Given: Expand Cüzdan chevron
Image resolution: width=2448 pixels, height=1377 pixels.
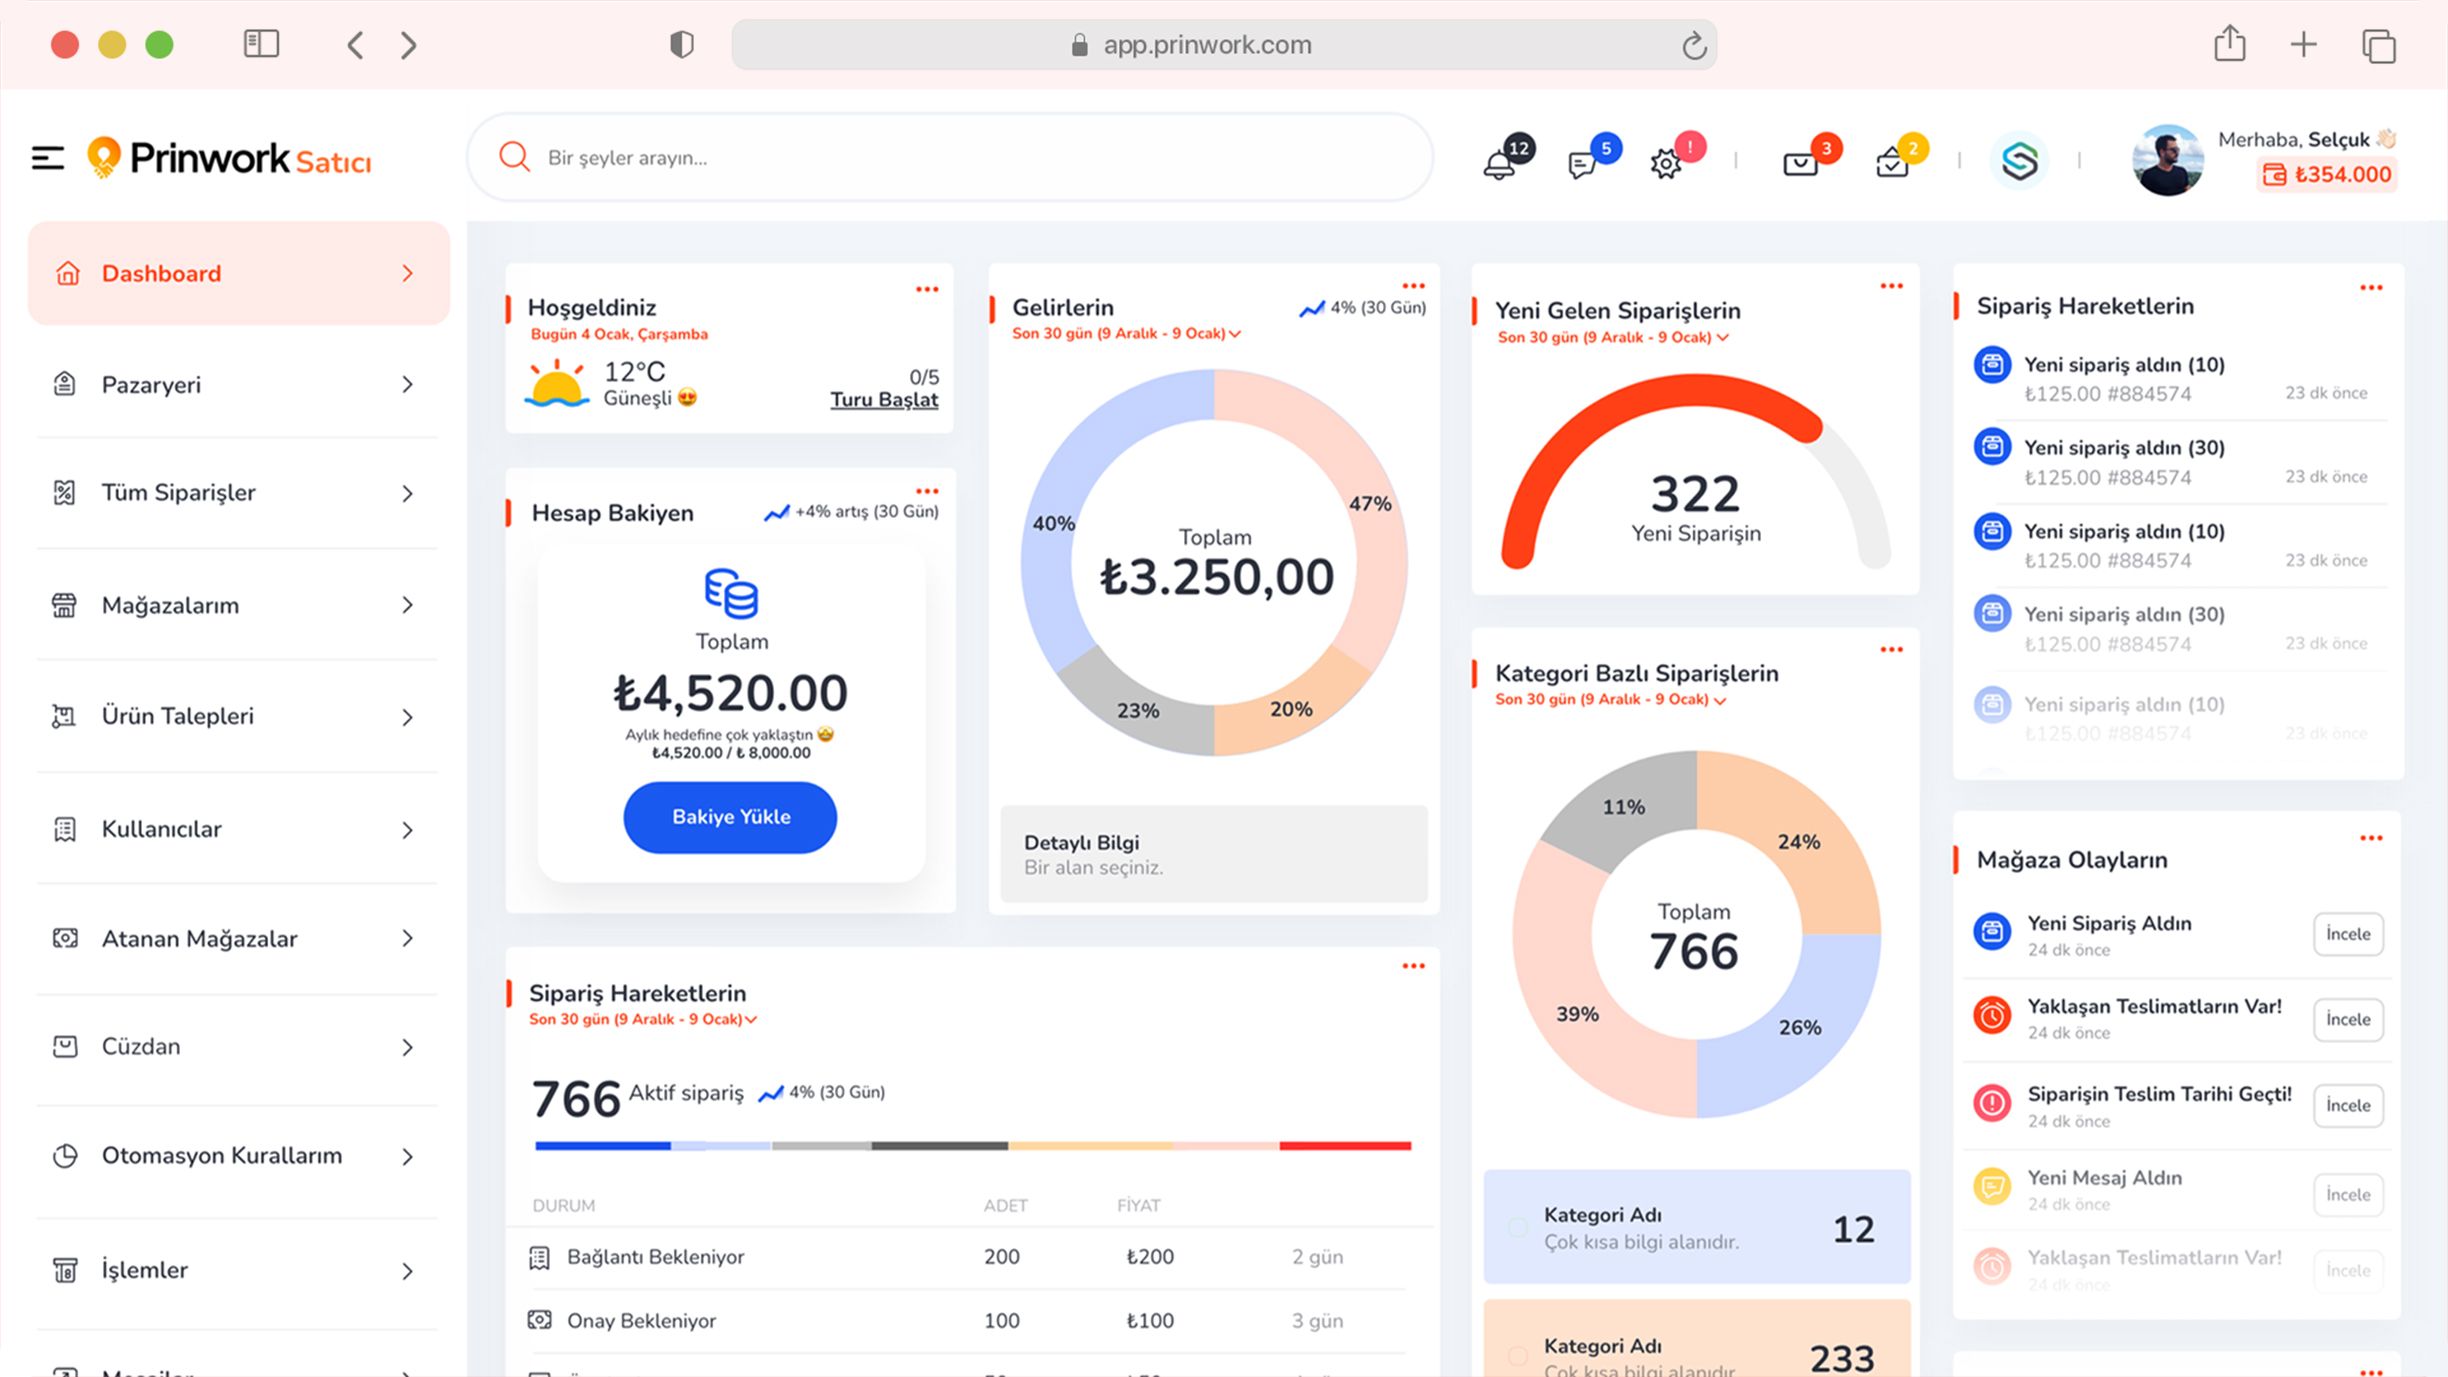Looking at the screenshot, I should pos(407,1047).
